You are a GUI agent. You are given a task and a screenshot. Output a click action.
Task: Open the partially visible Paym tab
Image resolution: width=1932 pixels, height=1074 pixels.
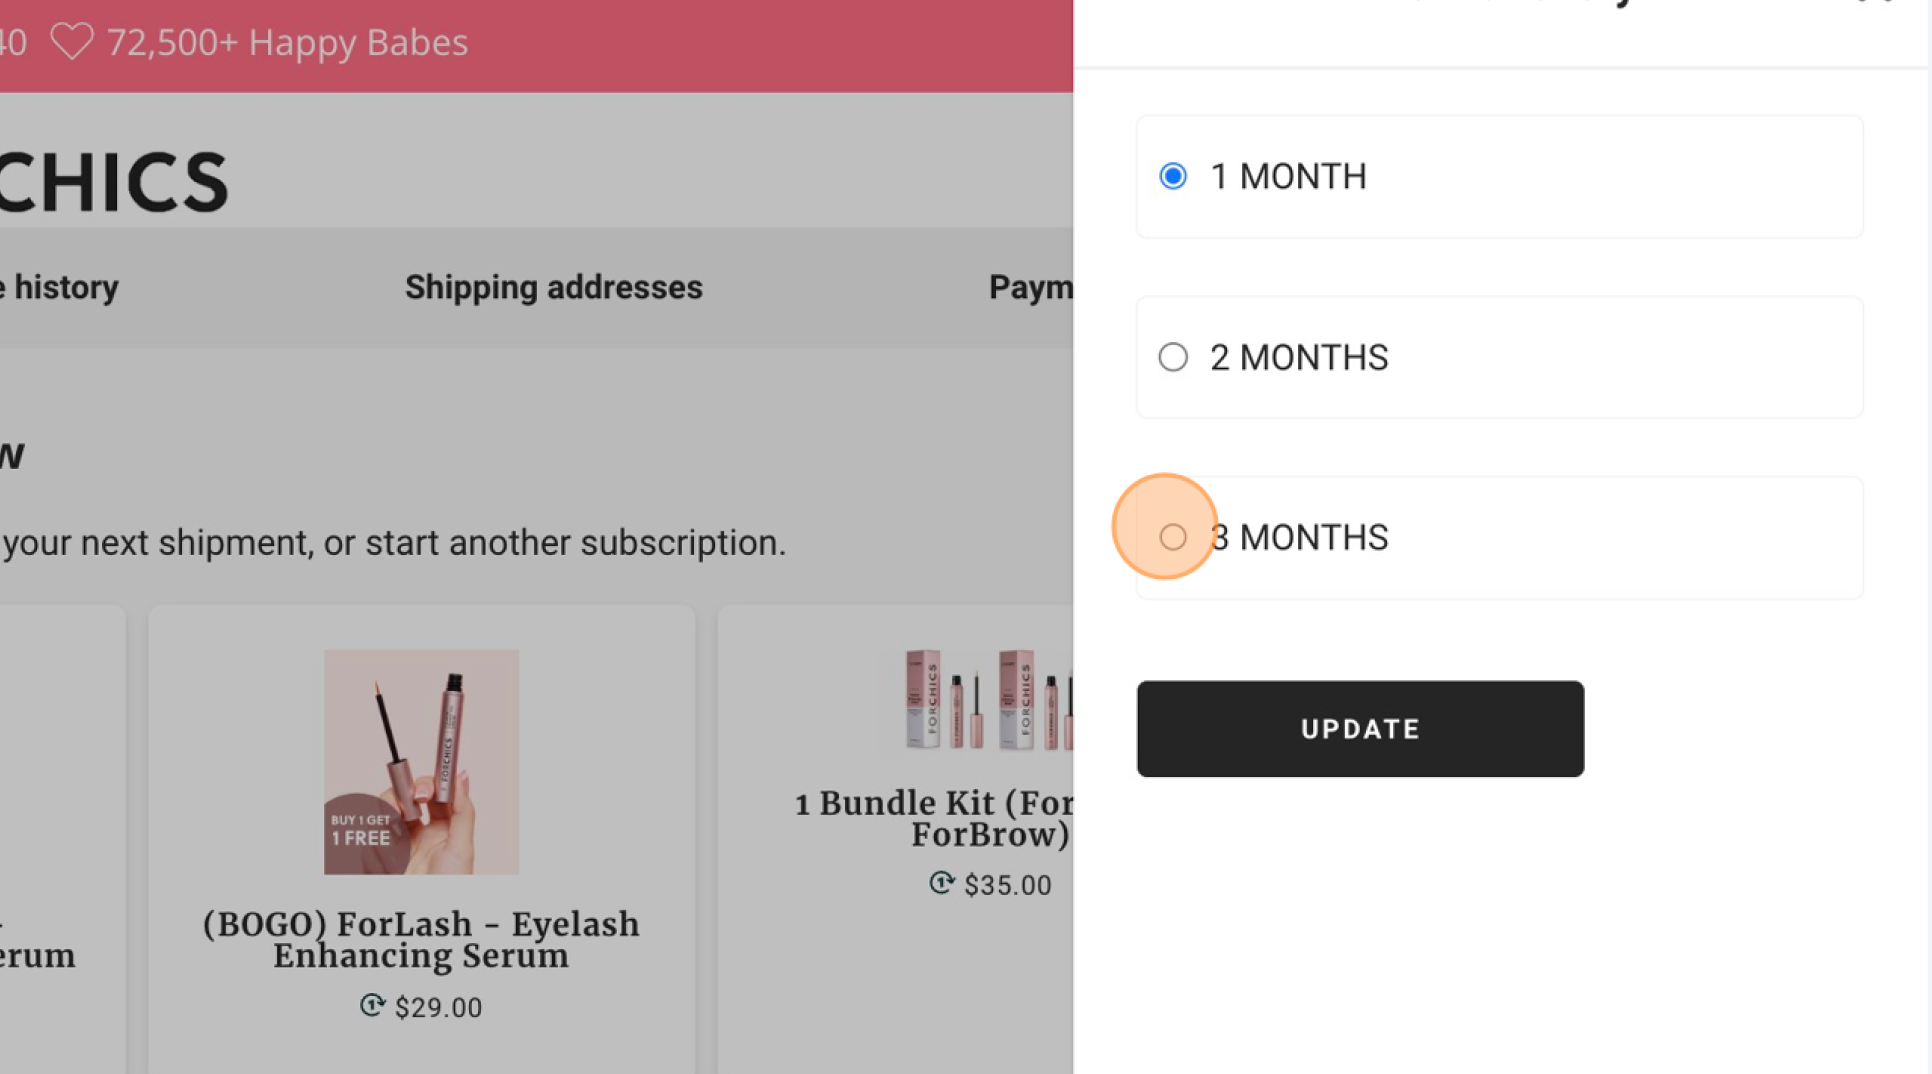1031,287
